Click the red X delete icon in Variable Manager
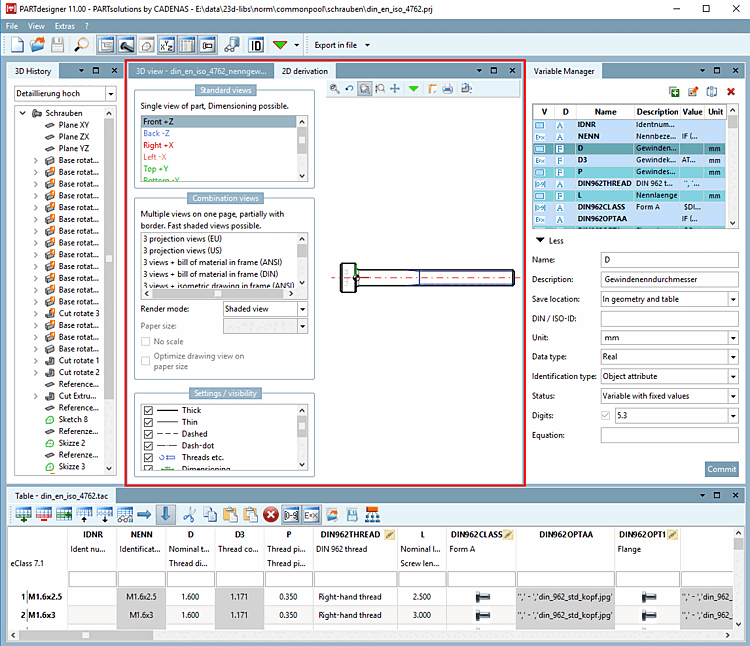The width and height of the screenshot is (750, 646). pos(730,91)
